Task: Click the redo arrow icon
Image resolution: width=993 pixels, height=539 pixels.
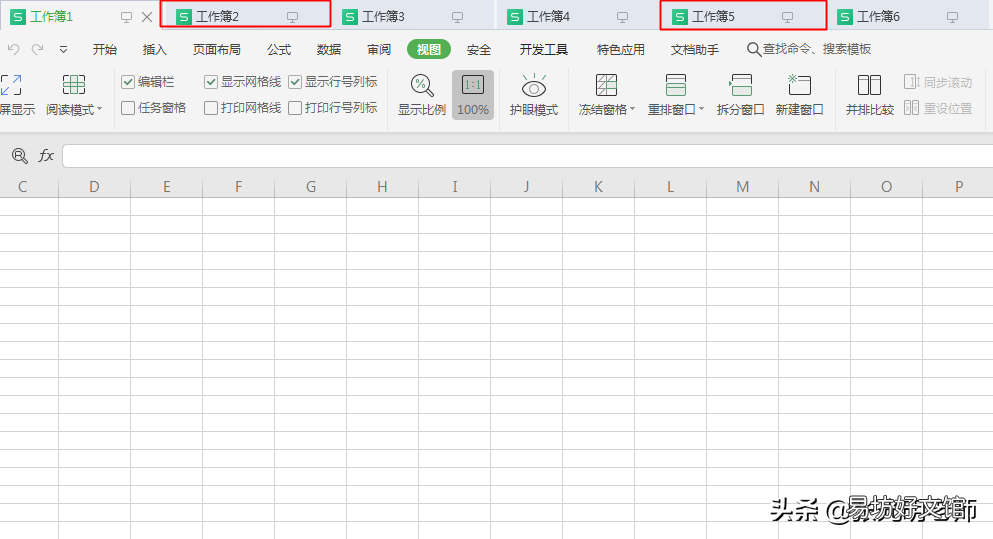Action: click(37, 49)
